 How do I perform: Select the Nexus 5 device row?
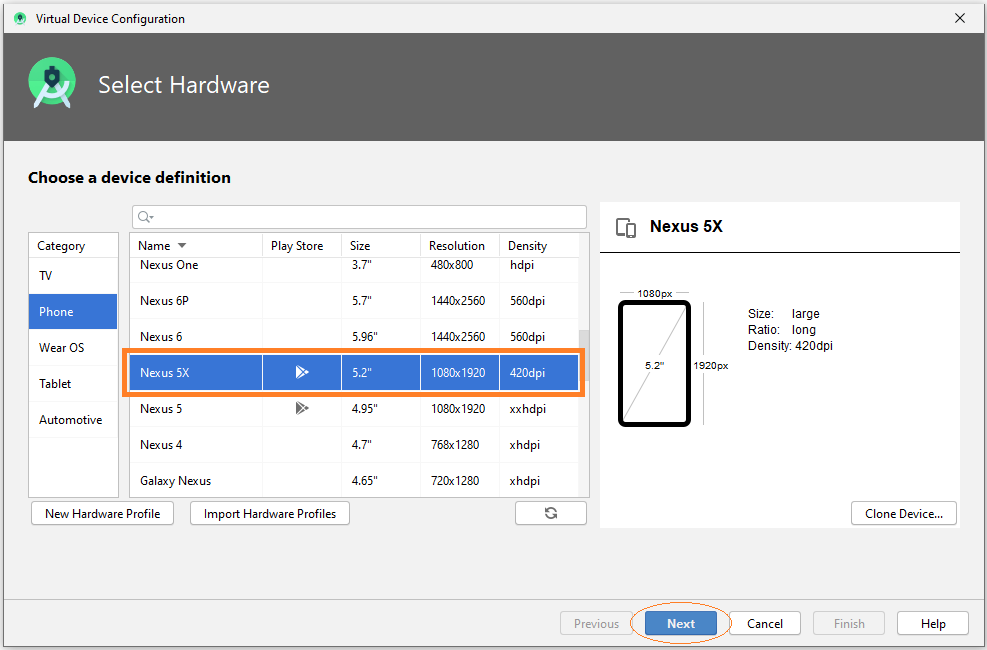tap(354, 408)
